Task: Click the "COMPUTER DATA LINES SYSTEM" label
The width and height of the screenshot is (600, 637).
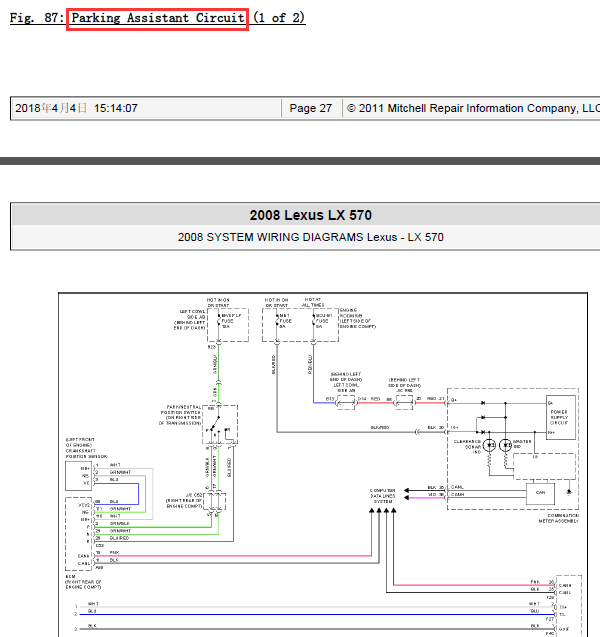Action: pos(382,496)
